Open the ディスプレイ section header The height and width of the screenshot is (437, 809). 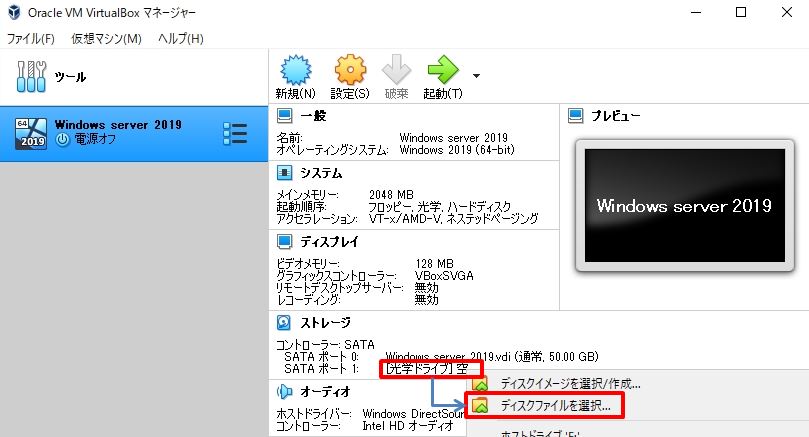click(x=329, y=241)
